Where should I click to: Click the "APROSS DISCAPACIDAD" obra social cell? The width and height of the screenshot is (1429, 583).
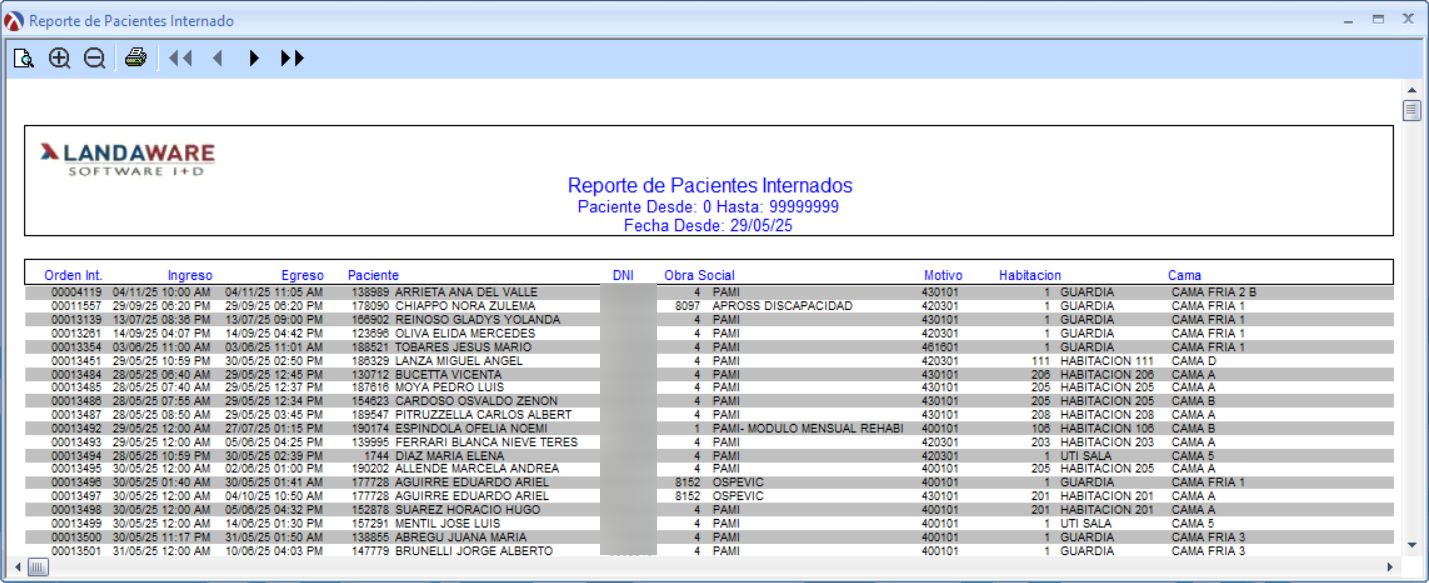click(782, 305)
